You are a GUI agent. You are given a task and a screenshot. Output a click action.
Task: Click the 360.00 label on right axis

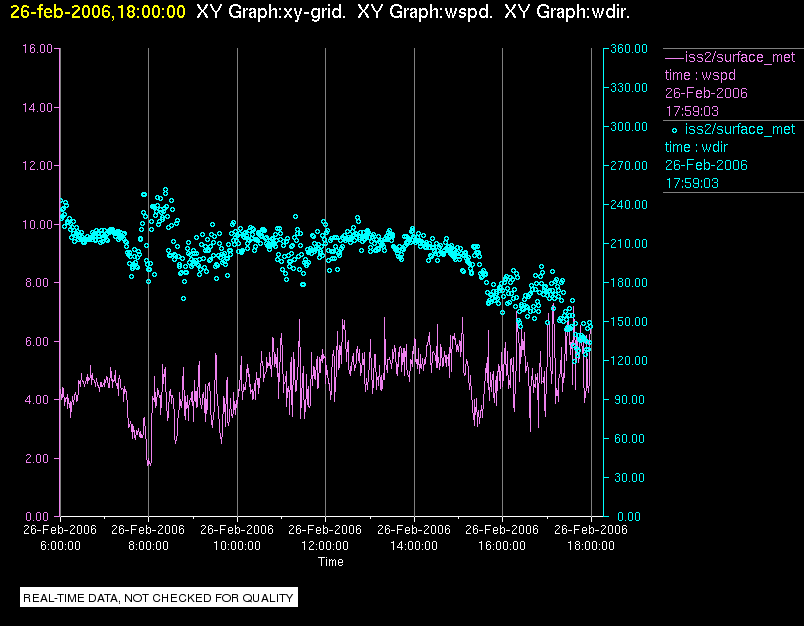pos(629,49)
